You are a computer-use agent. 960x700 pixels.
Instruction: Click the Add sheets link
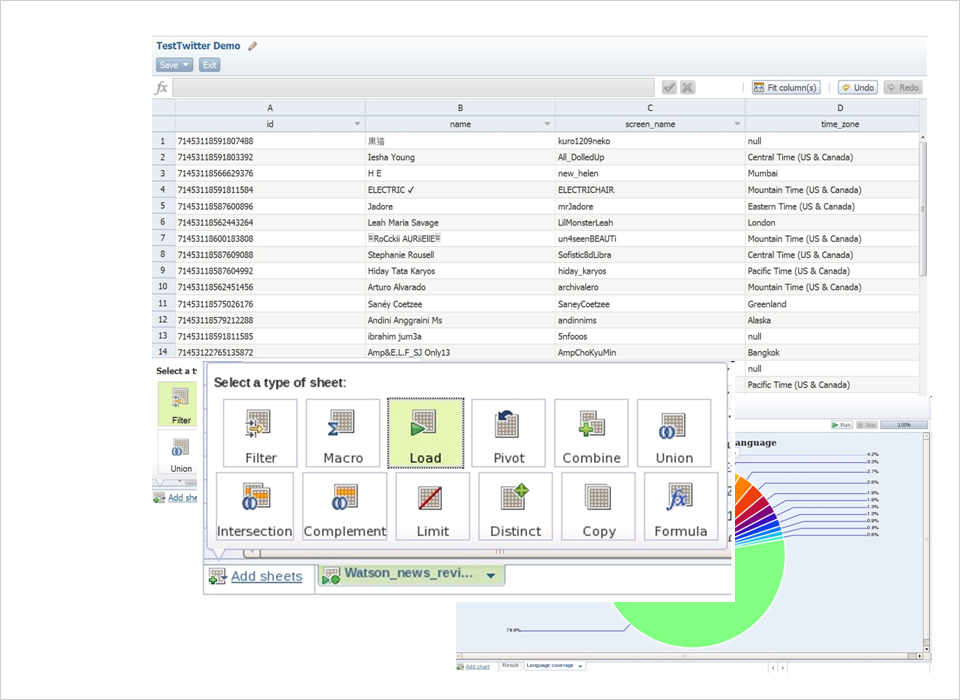pos(266,576)
